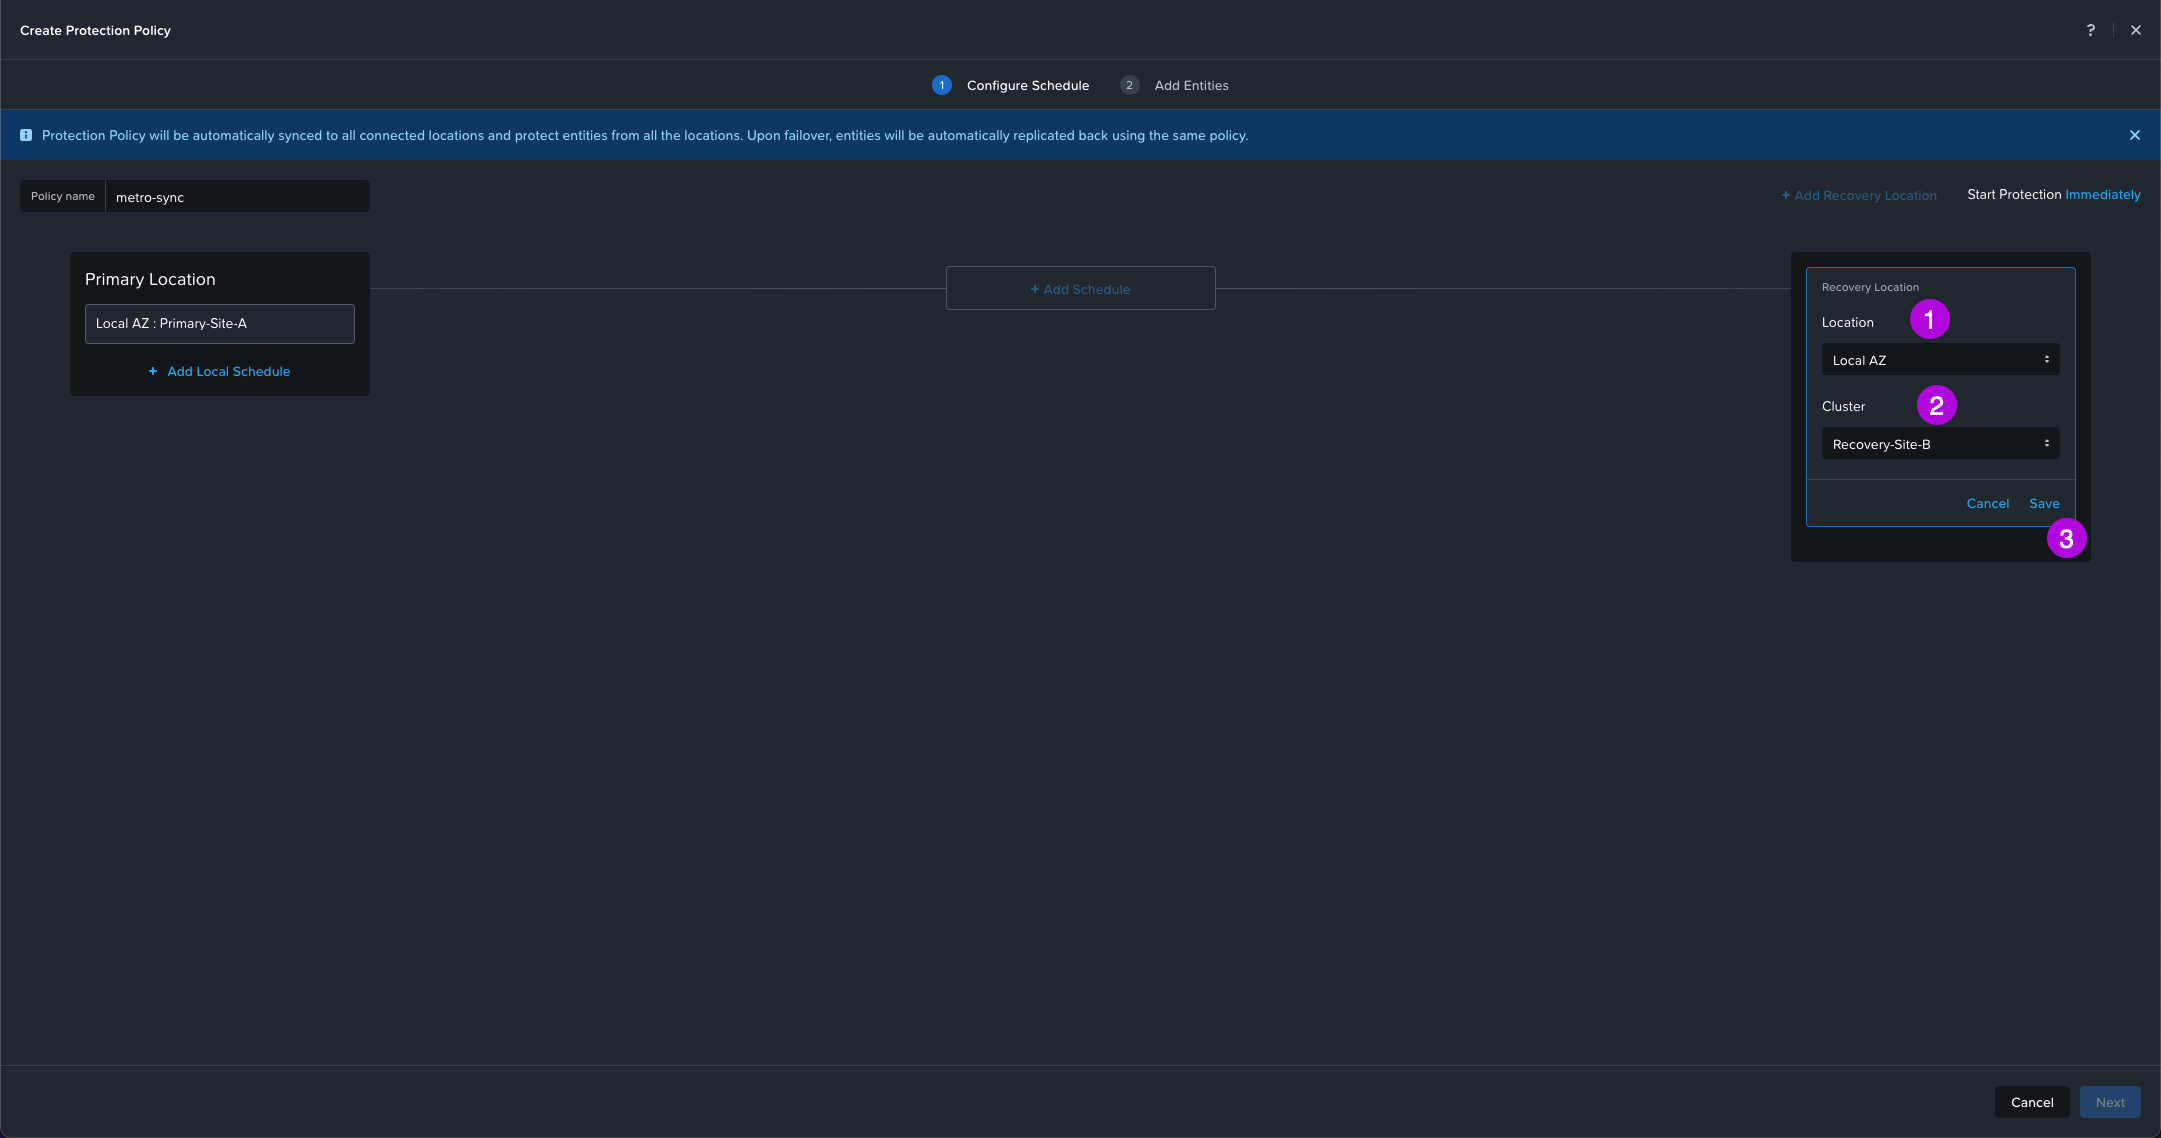Dismiss the blue info banner
Screen dimensions: 2161x1138
(2134, 135)
